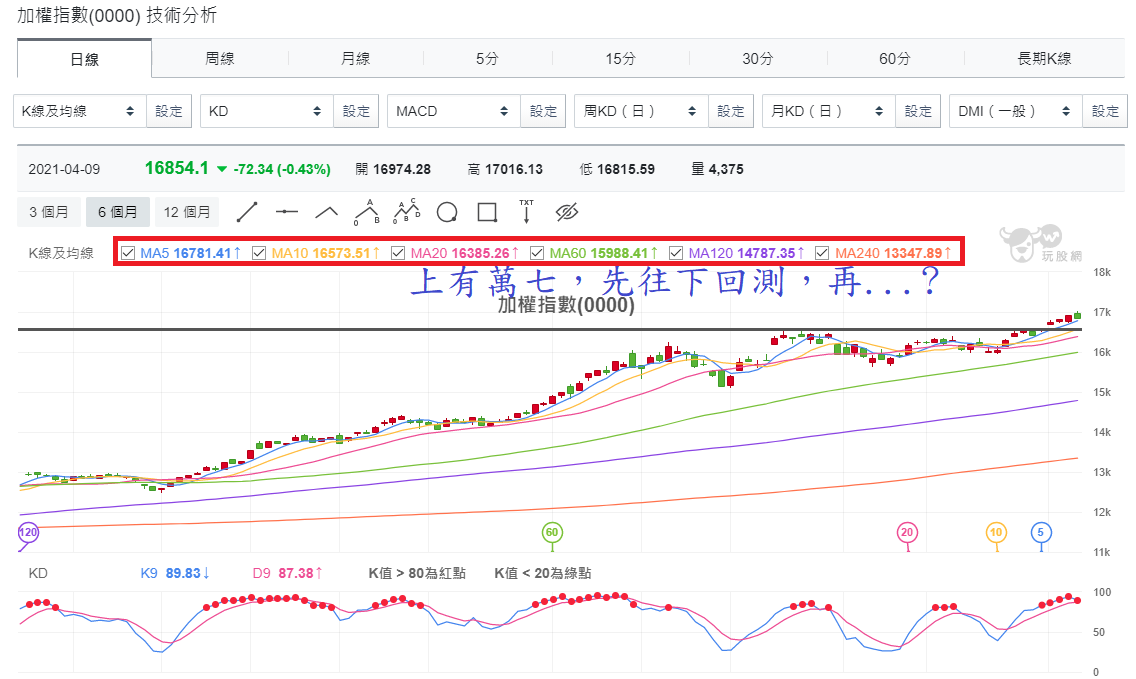Click 設定 button next to KD dropdown
Image resolution: width=1136 pixels, height=679 pixels.
[356, 111]
